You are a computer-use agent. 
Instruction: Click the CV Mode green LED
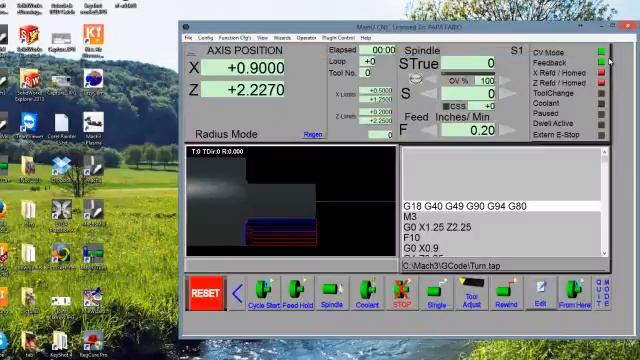tap(602, 52)
